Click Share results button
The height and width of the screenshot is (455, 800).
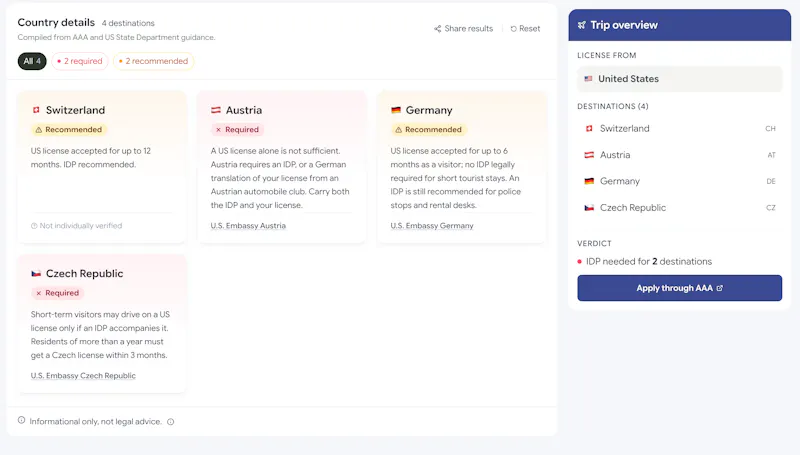(x=464, y=29)
